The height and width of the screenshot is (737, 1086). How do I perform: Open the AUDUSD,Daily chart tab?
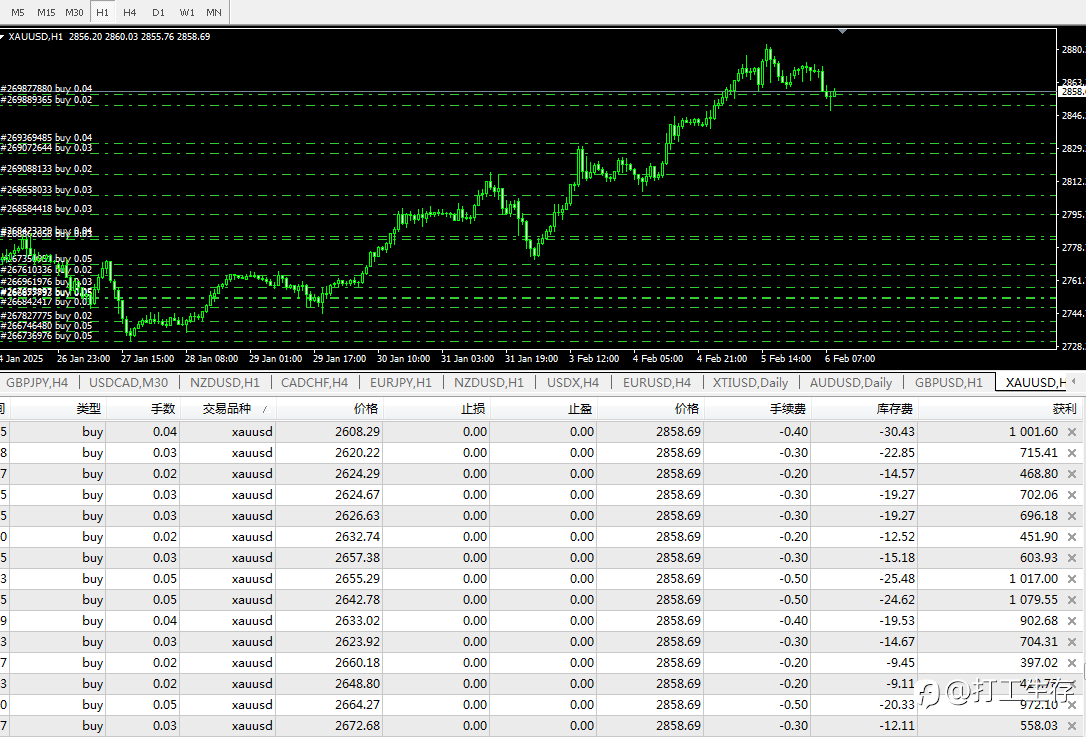point(851,382)
